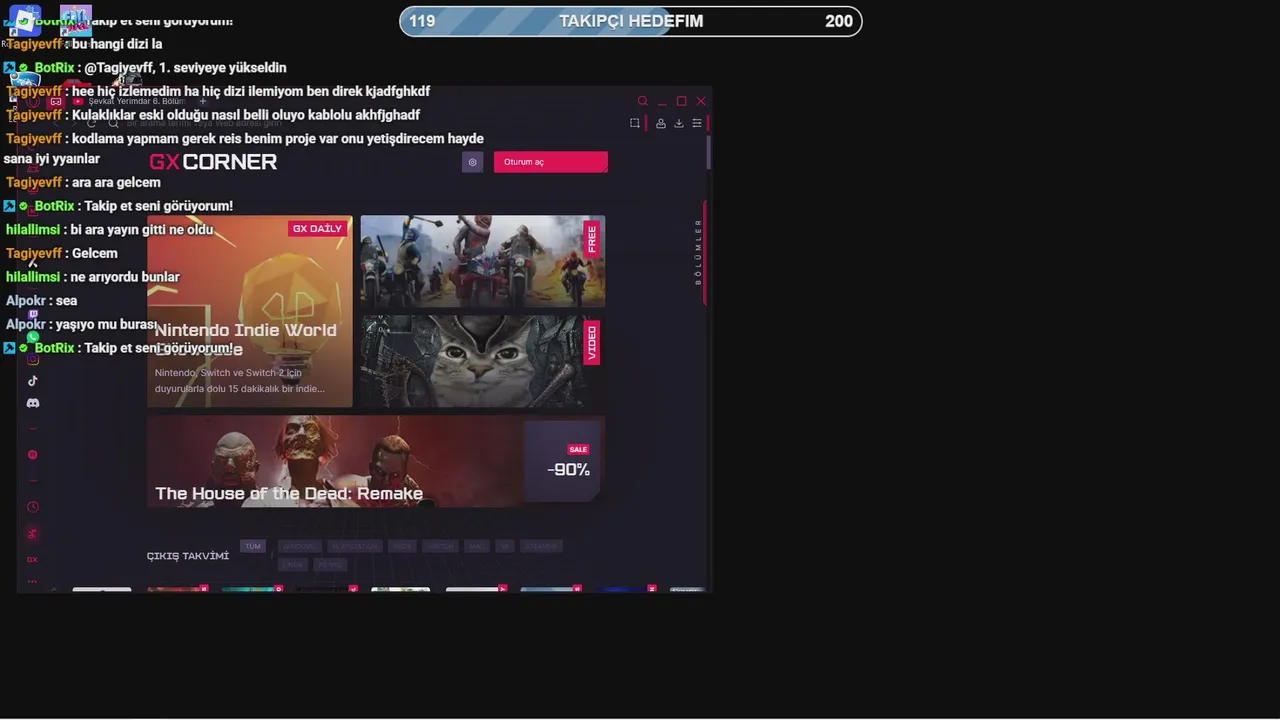The width and height of the screenshot is (1280, 720).
Task: Open the FREE bikers game card
Action: (482, 261)
